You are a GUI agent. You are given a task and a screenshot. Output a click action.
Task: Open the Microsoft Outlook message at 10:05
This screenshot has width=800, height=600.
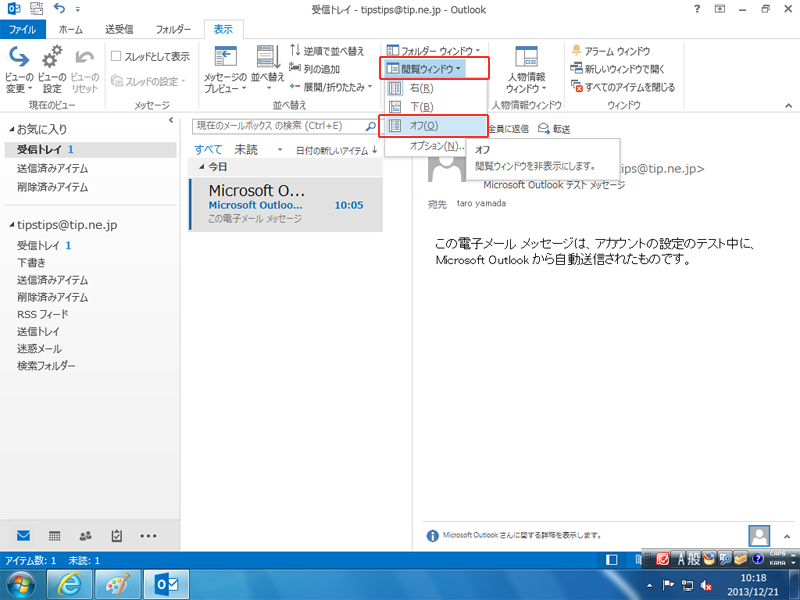tap(286, 205)
